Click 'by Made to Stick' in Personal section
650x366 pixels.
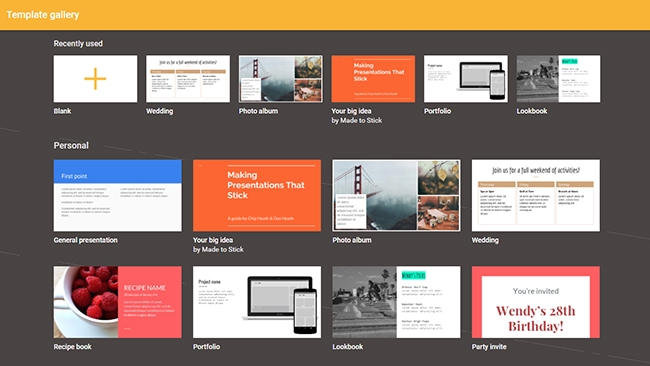pyautogui.click(x=218, y=250)
